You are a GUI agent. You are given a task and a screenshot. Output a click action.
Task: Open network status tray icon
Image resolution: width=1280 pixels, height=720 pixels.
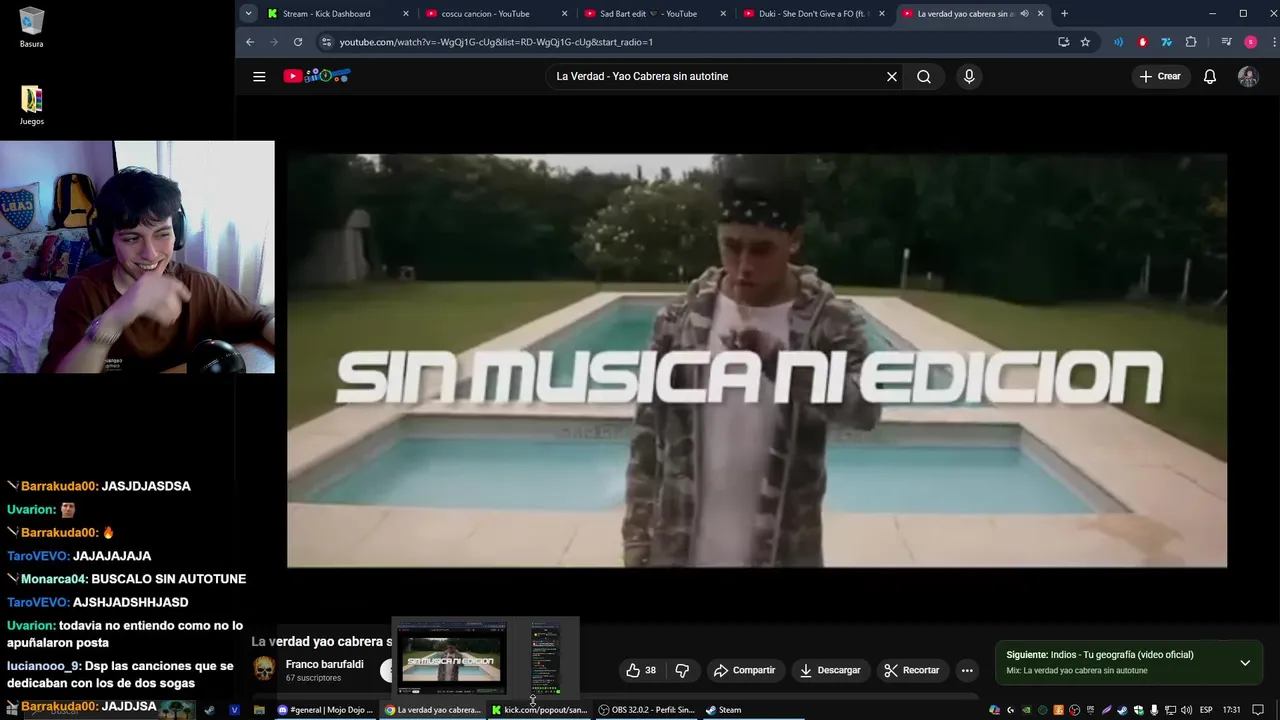coord(1170,710)
